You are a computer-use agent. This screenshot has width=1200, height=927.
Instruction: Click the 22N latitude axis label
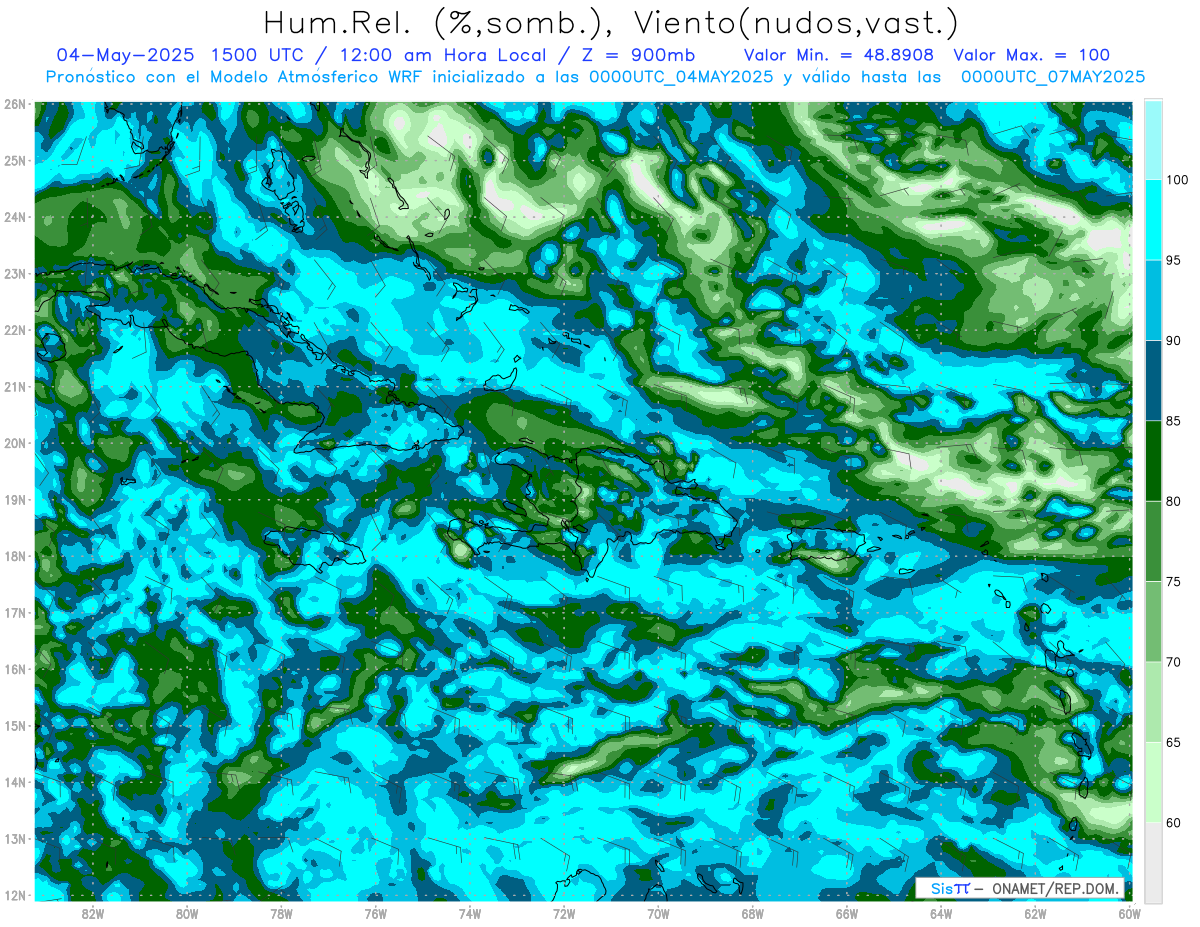(14, 330)
